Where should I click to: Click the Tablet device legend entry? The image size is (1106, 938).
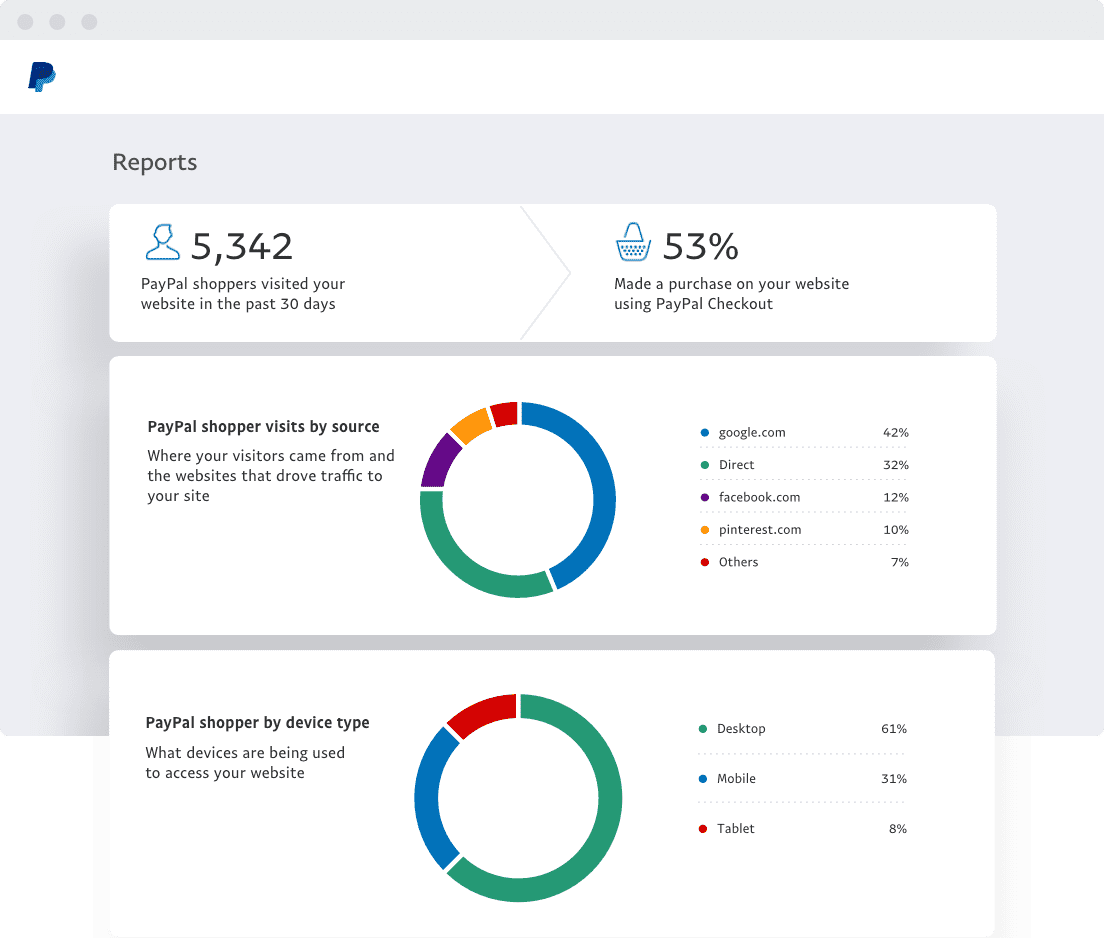pos(735,829)
